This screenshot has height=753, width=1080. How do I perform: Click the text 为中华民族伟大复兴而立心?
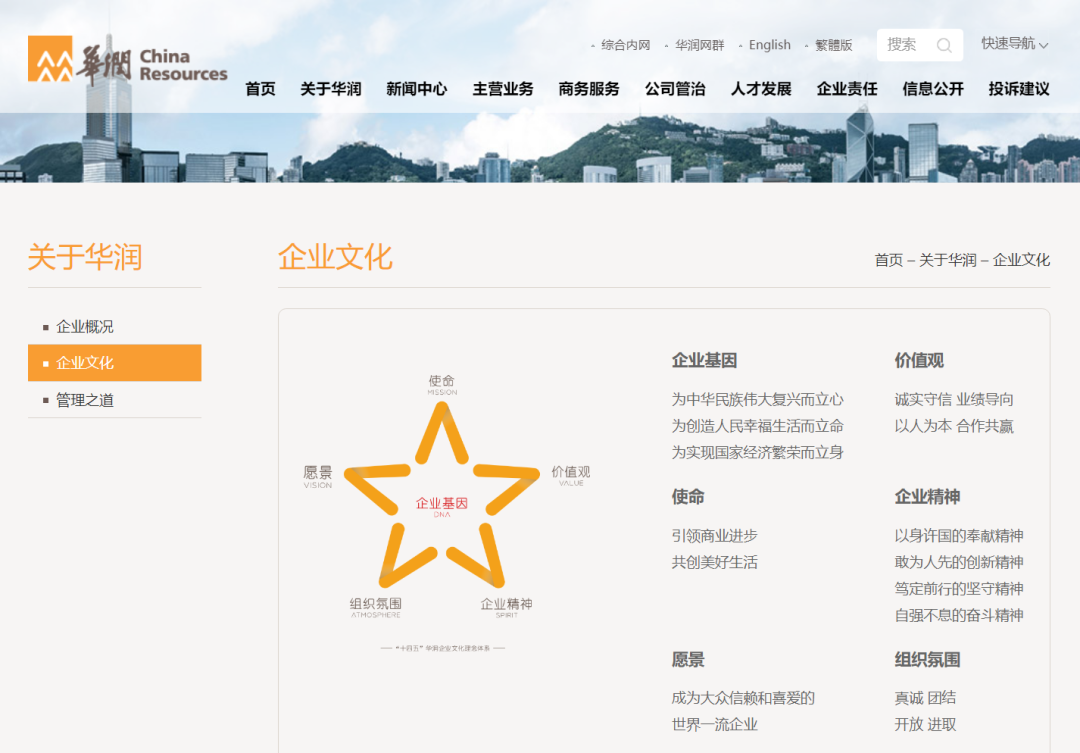[758, 400]
